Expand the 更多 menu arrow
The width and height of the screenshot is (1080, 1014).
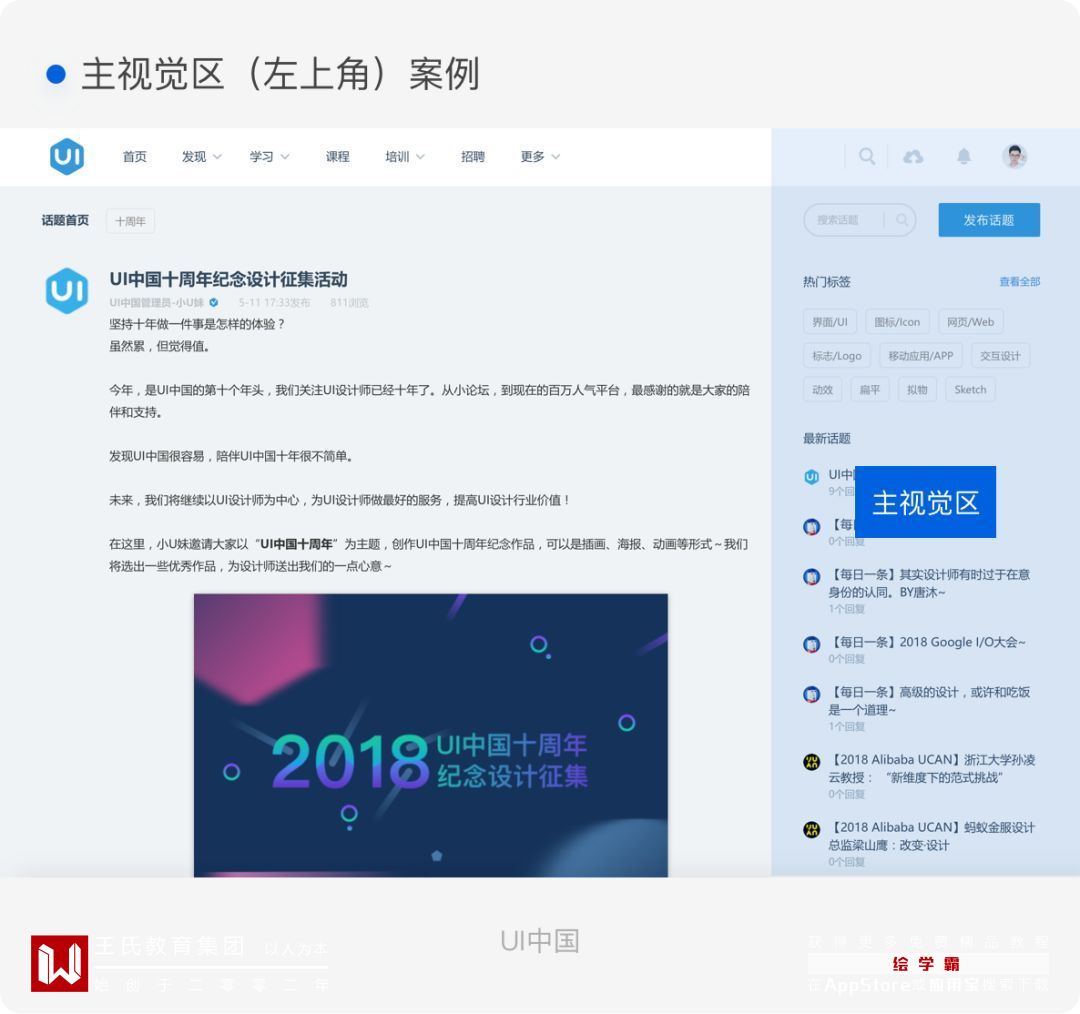(556, 157)
